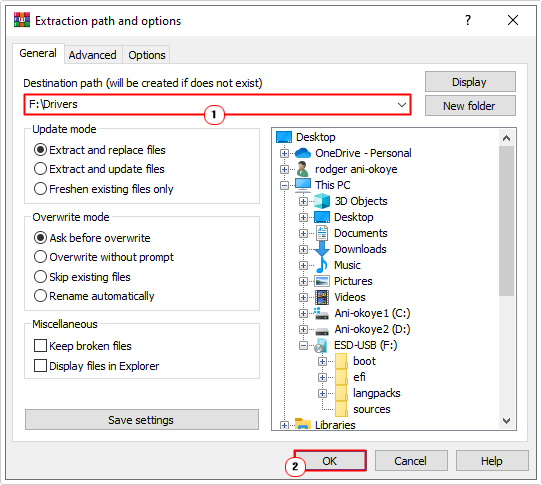Viewport: 542px width, 485px height.
Task: Switch to the Advanced tab
Action: 92,55
